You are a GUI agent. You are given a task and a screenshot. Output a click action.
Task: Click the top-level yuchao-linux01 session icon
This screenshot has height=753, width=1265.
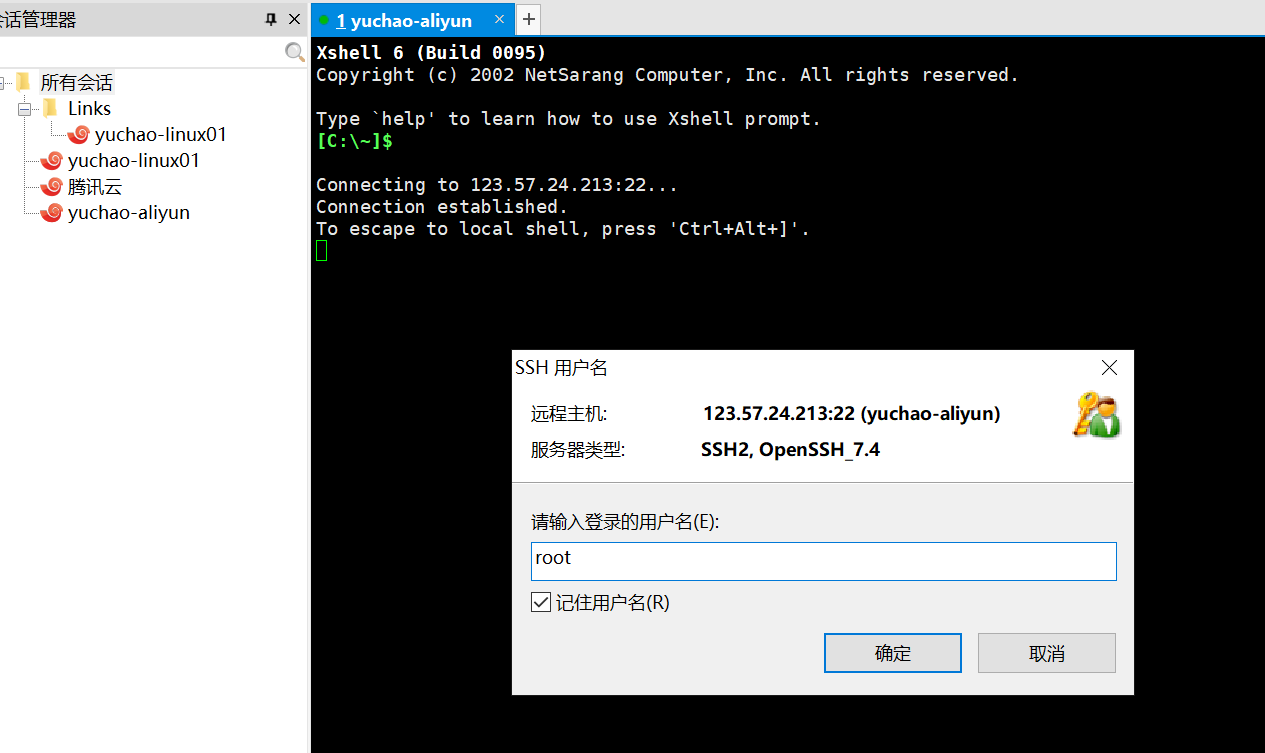(51, 160)
